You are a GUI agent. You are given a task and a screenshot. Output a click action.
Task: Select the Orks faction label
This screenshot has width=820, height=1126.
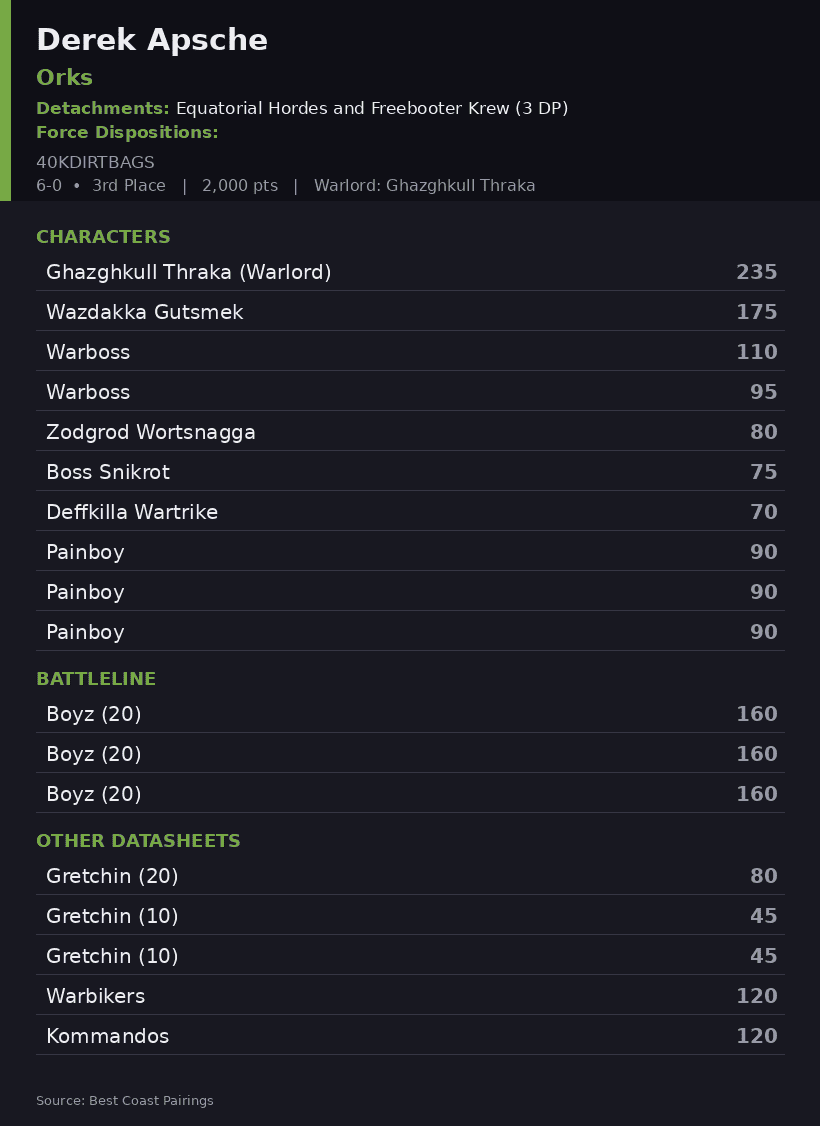(x=65, y=78)
